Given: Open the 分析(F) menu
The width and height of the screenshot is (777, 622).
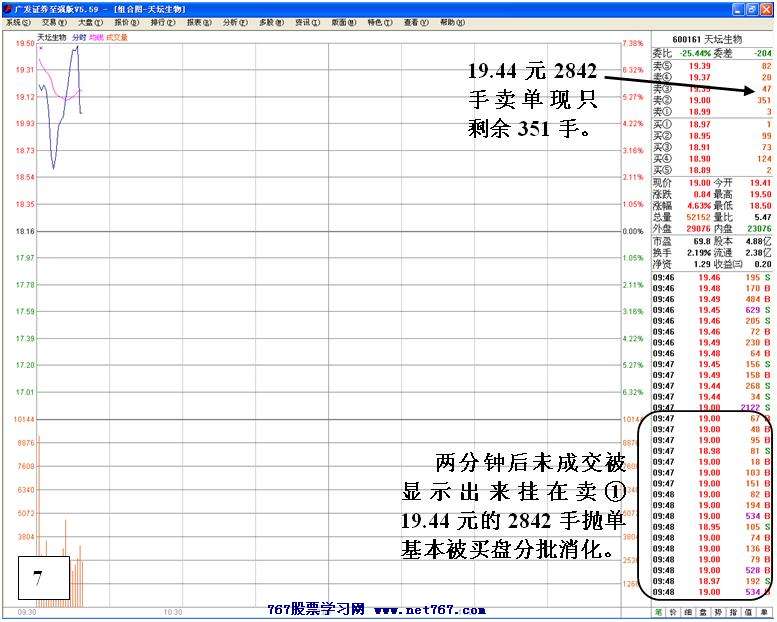Looking at the screenshot, I should point(233,22).
